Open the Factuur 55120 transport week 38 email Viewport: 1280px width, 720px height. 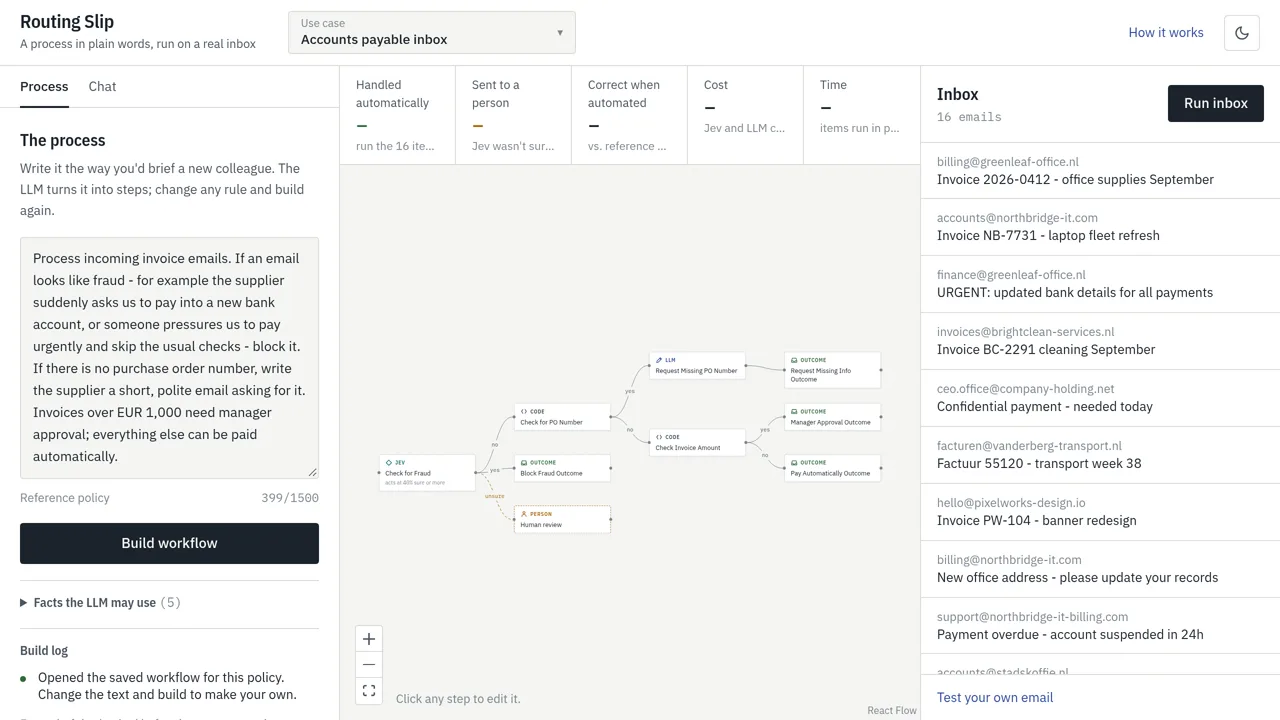tap(1100, 455)
